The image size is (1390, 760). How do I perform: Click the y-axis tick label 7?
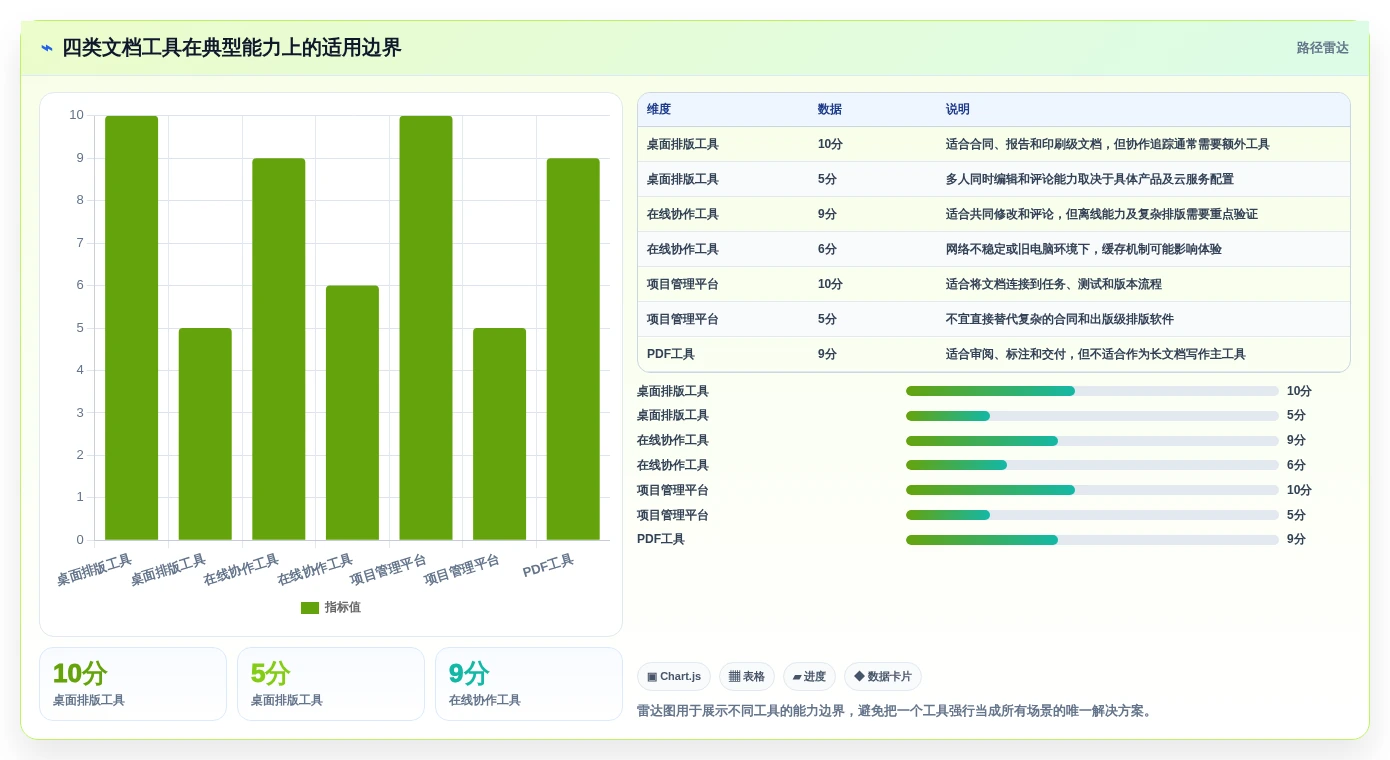coord(80,243)
